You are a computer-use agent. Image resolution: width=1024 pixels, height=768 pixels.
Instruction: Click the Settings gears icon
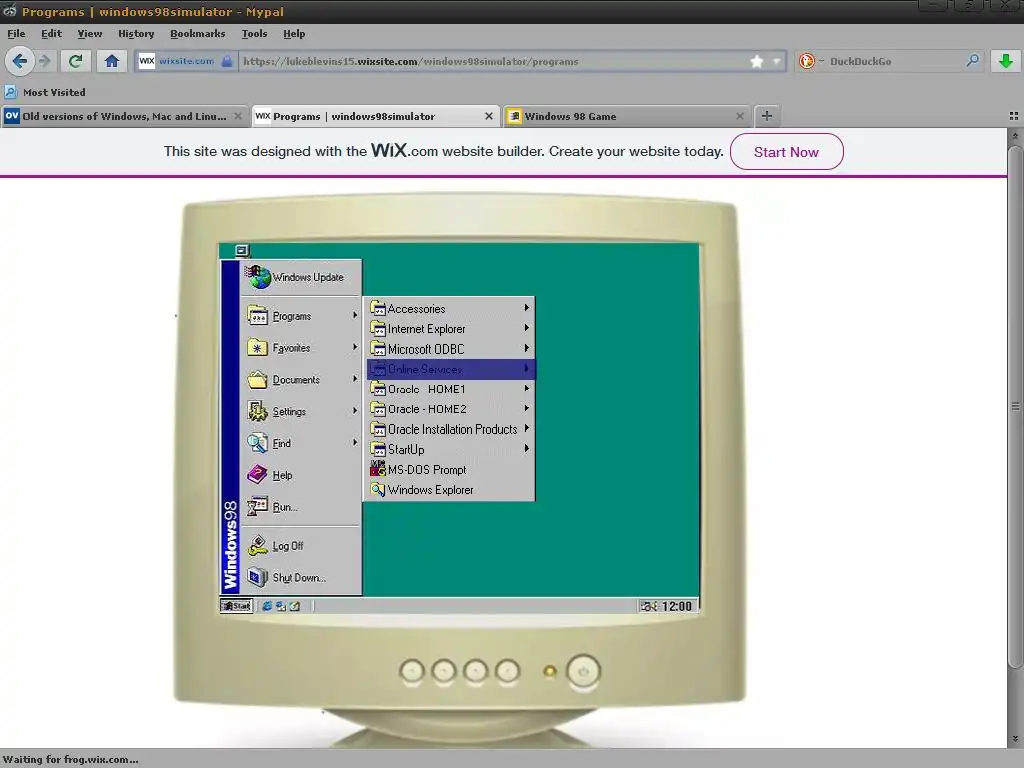(x=257, y=411)
